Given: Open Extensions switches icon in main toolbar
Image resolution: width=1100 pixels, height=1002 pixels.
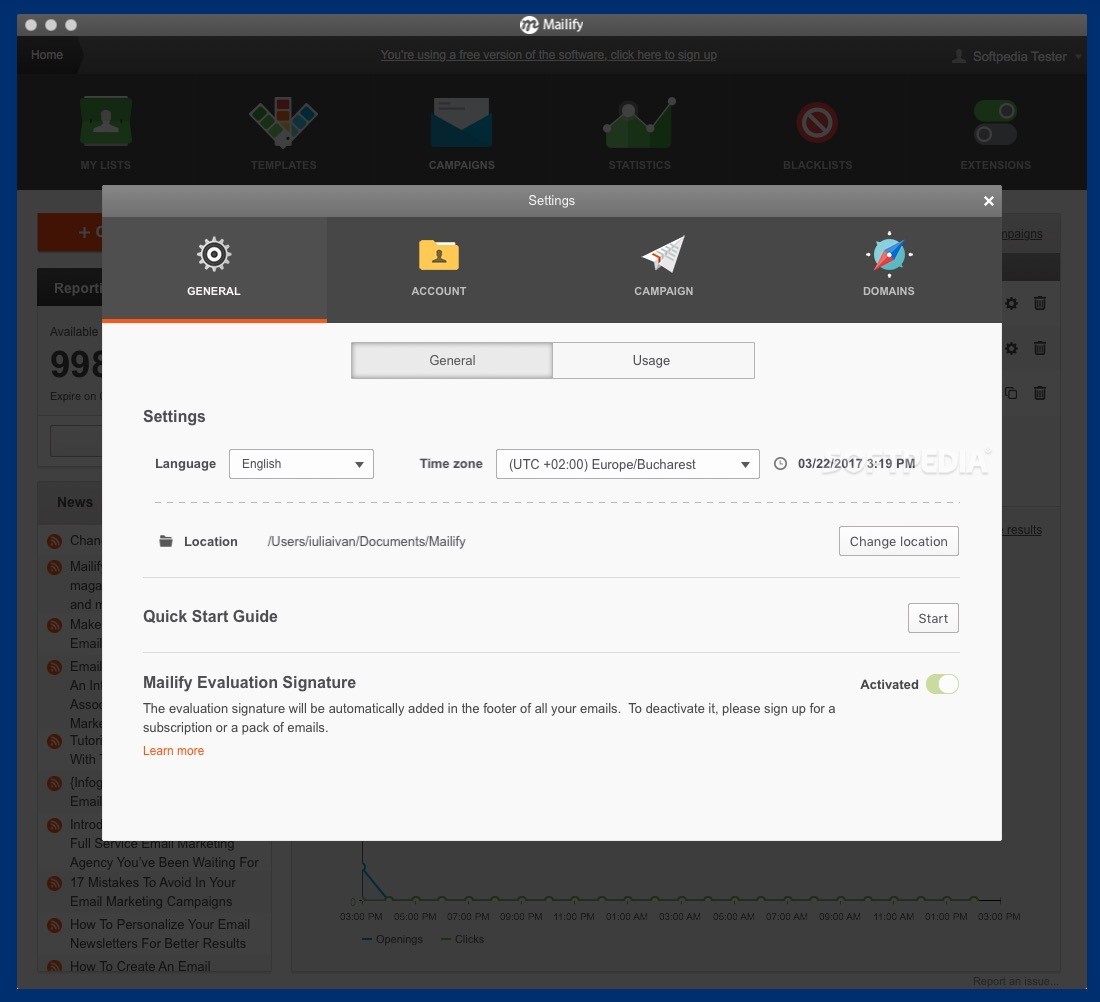Looking at the screenshot, I should (x=995, y=122).
